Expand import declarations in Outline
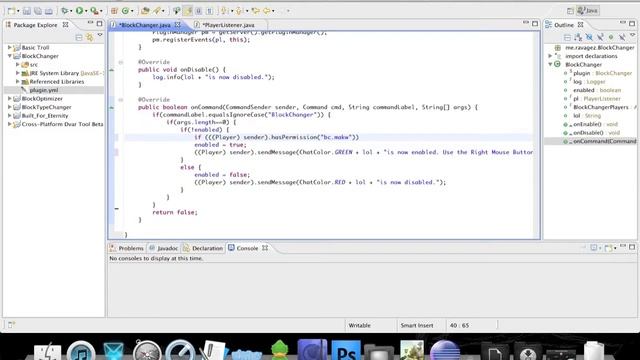Viewport: 640px width, 360px height. point(550,56)
